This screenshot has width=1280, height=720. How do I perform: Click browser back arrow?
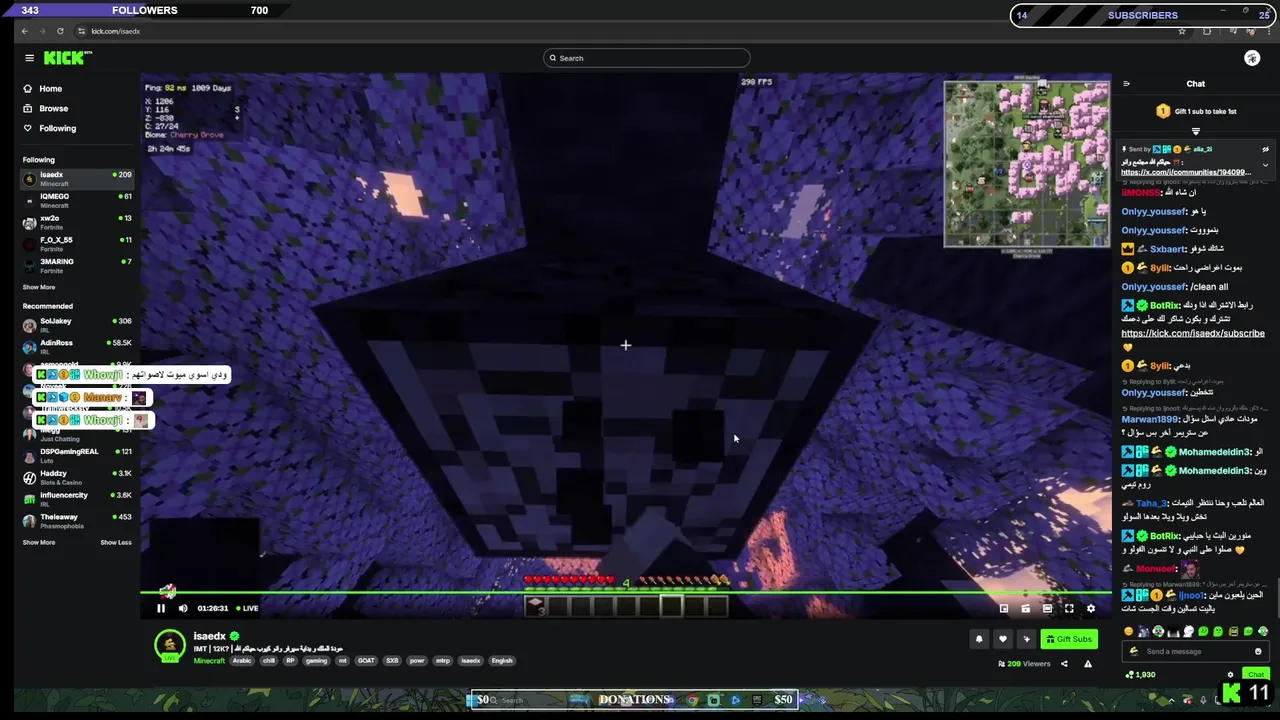25,31
